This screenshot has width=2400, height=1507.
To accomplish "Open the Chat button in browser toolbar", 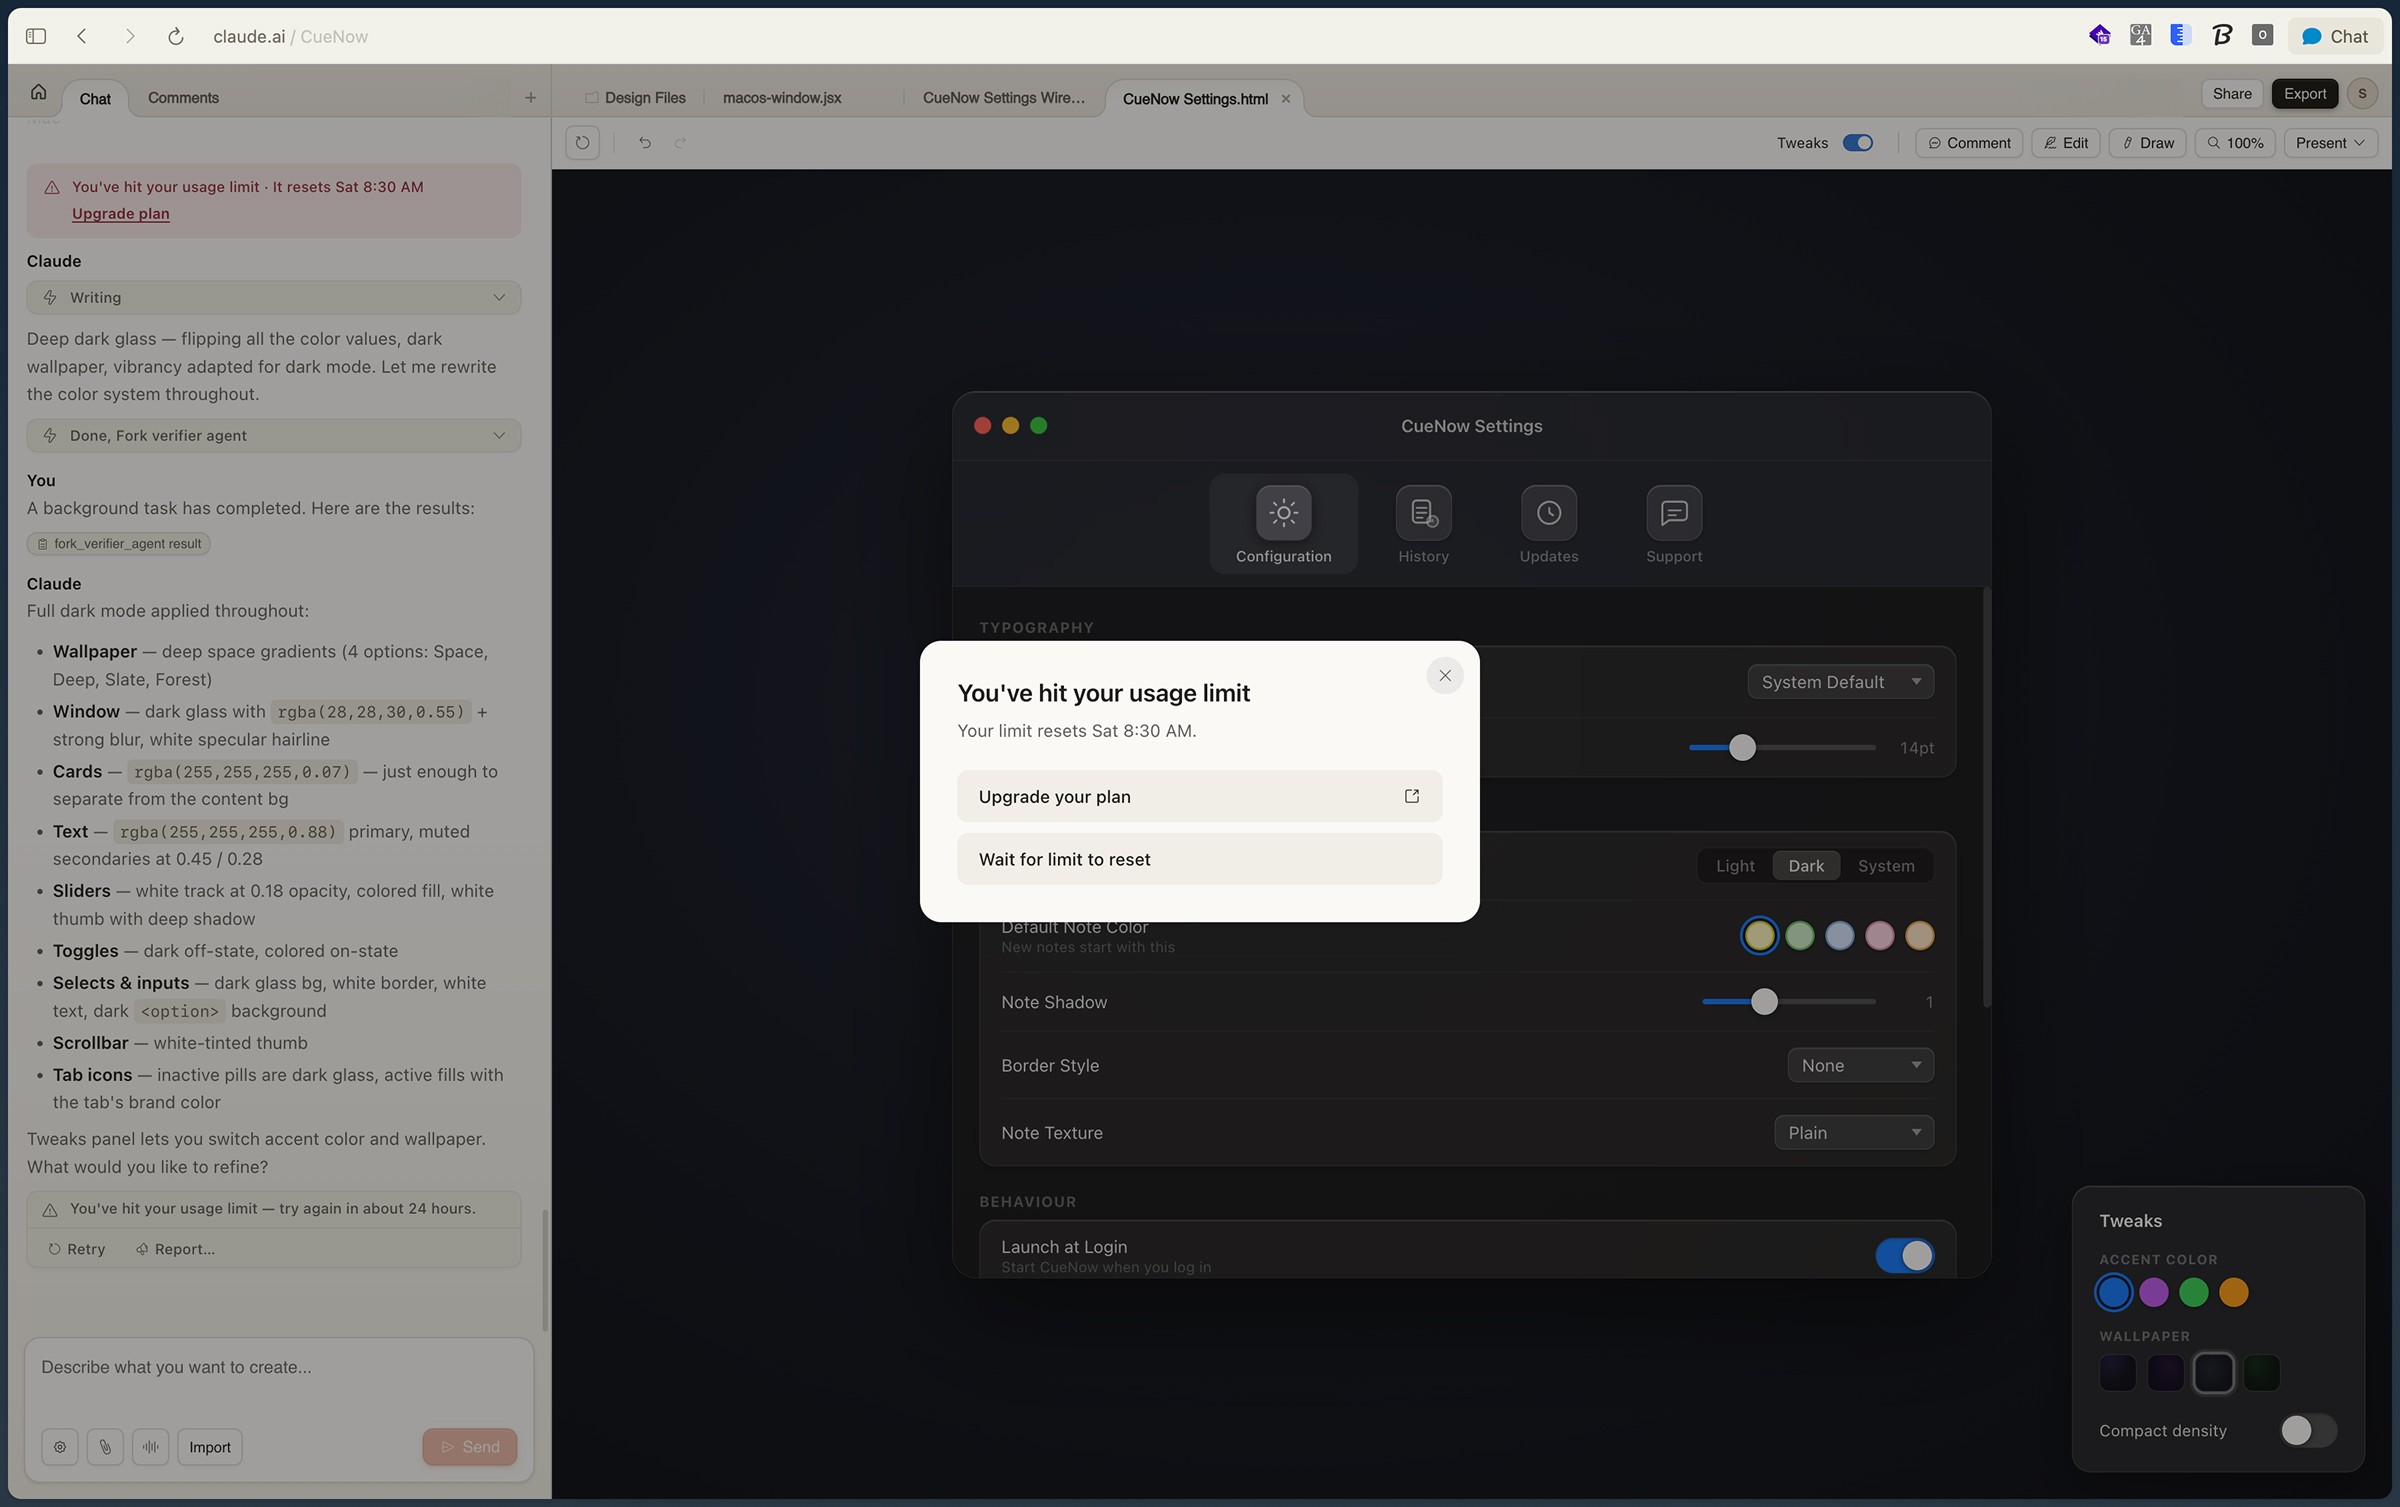I will [x=2335, y=36].
